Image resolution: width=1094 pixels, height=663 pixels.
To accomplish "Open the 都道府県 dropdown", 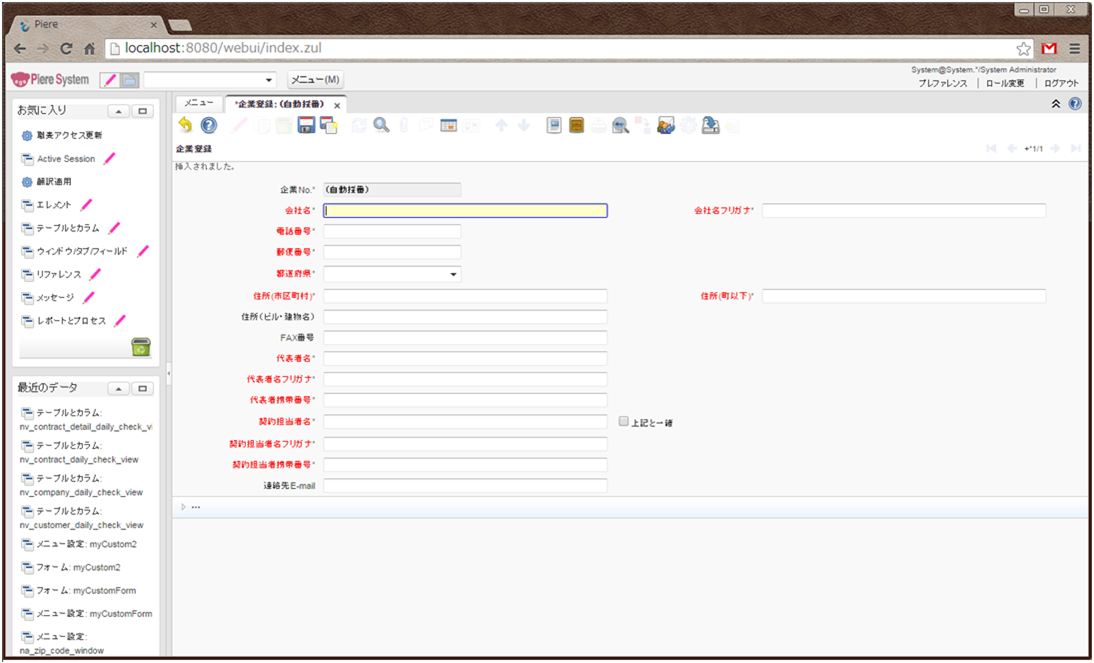I will (x=454, y=274).
